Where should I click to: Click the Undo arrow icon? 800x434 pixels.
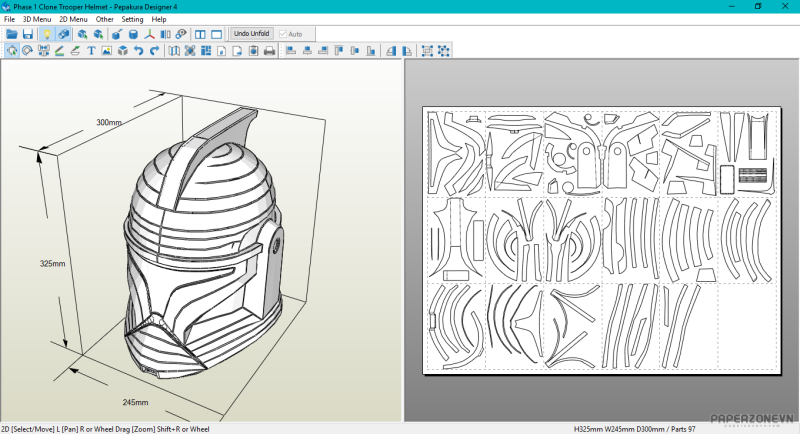138,51
